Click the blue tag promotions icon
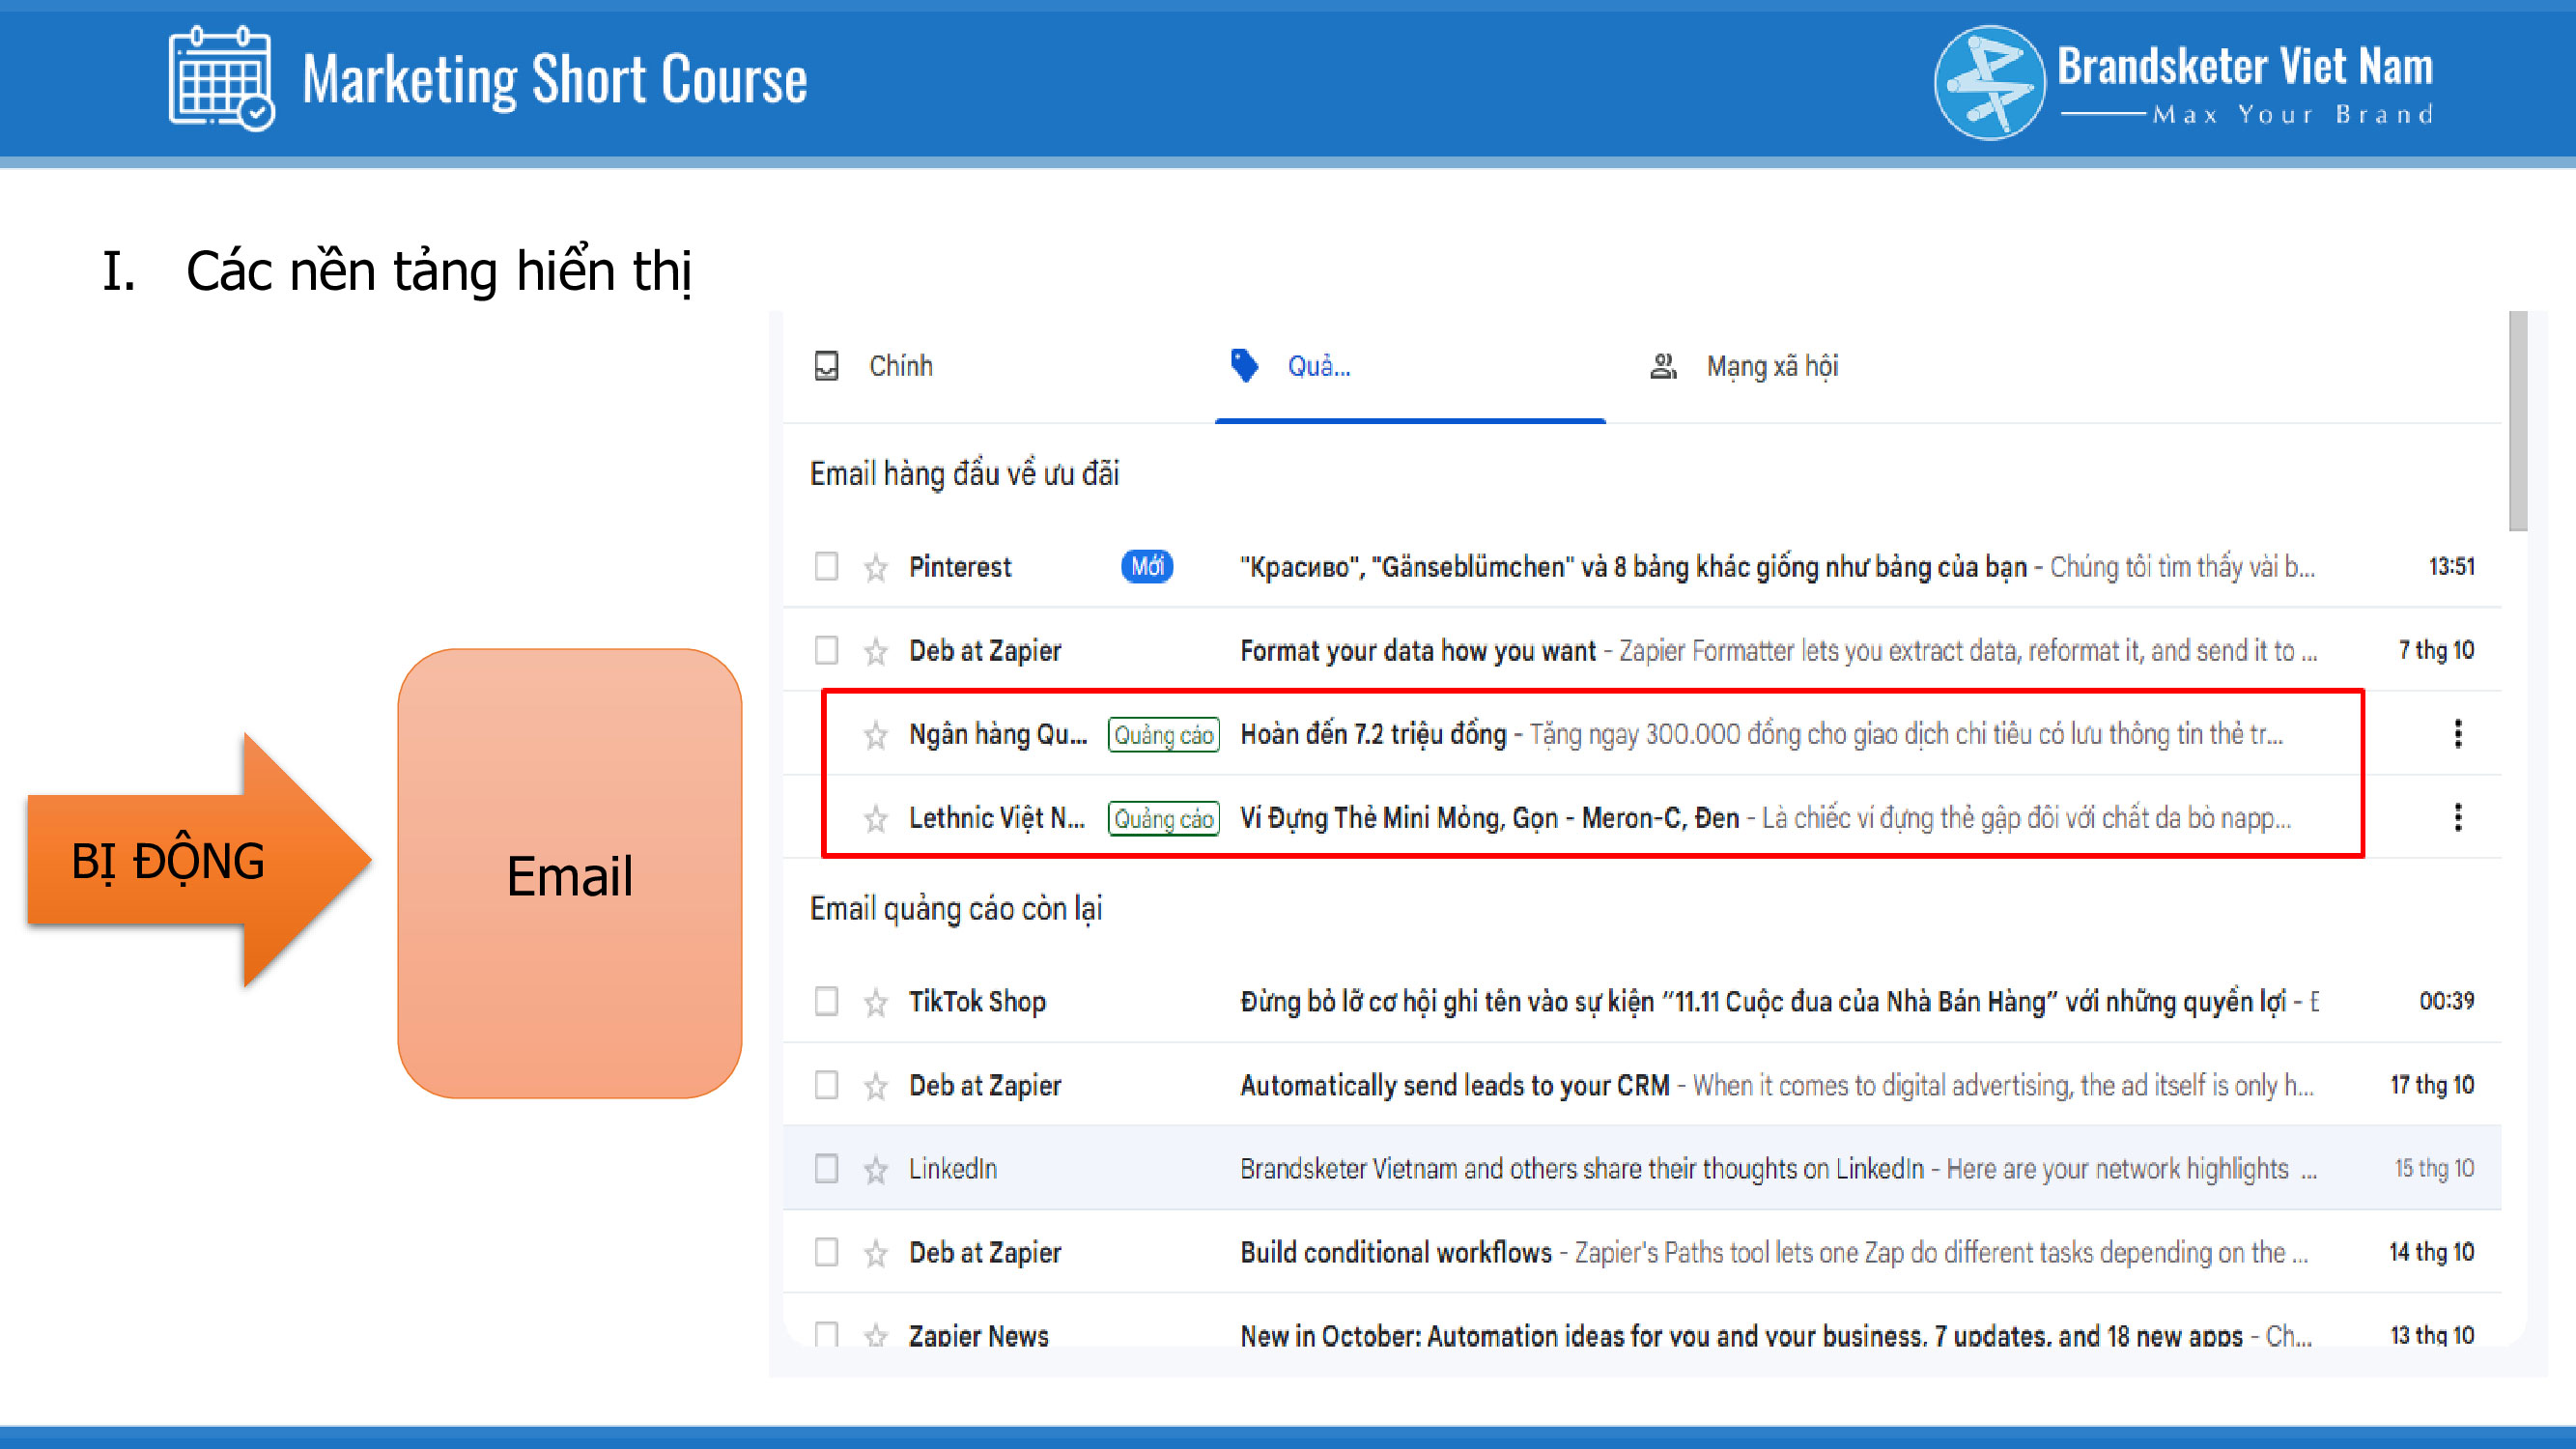Screen dimensions: 2576x1449 [x=1244, y=366]
